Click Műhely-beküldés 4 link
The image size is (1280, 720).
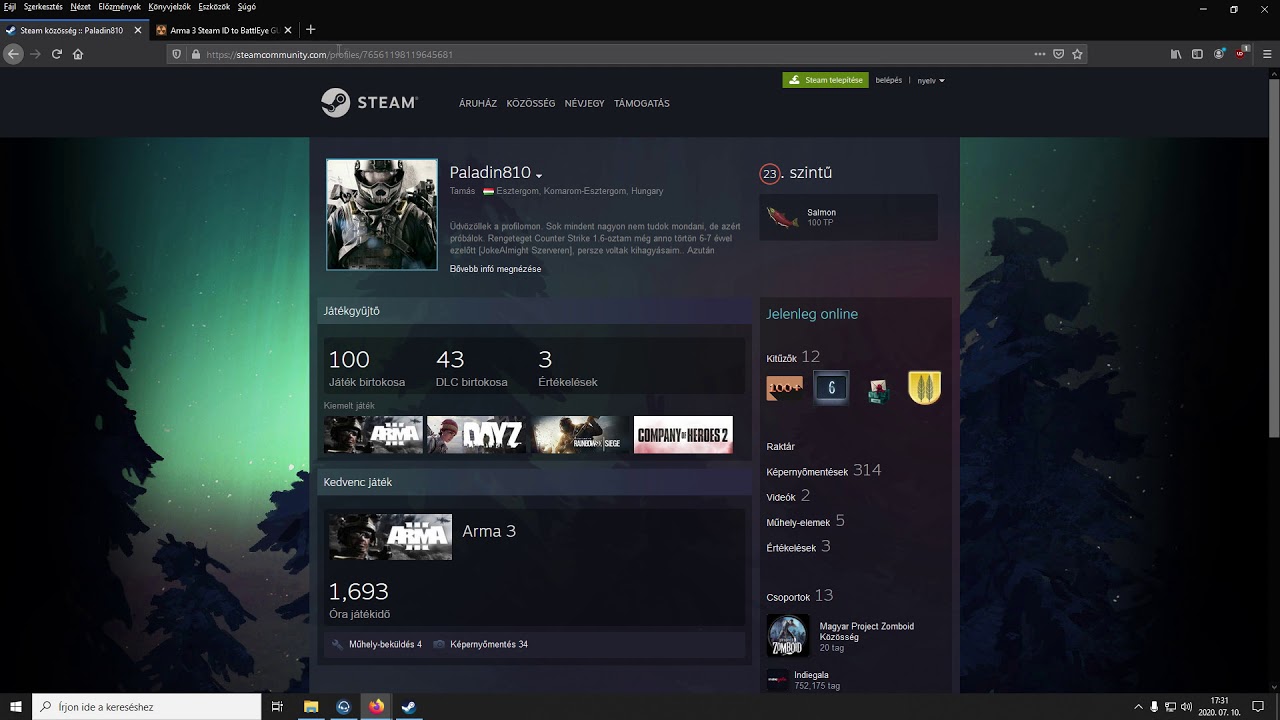(385, 644)
